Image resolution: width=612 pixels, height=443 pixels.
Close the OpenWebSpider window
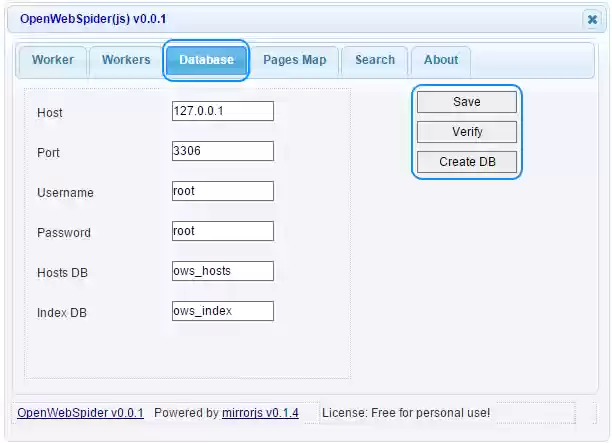(x=592, y=19)
